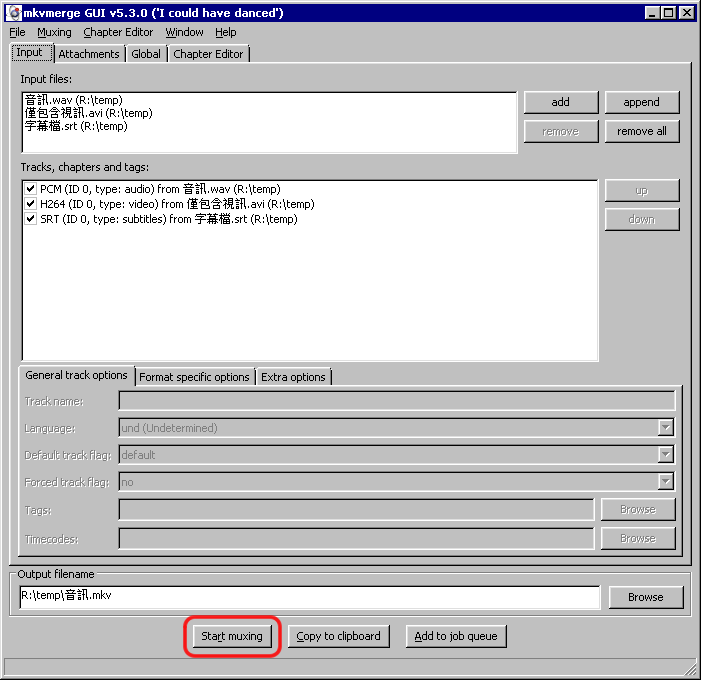
Task: Select 僅包含視訊.avi in the input files list
Action: 89,113
